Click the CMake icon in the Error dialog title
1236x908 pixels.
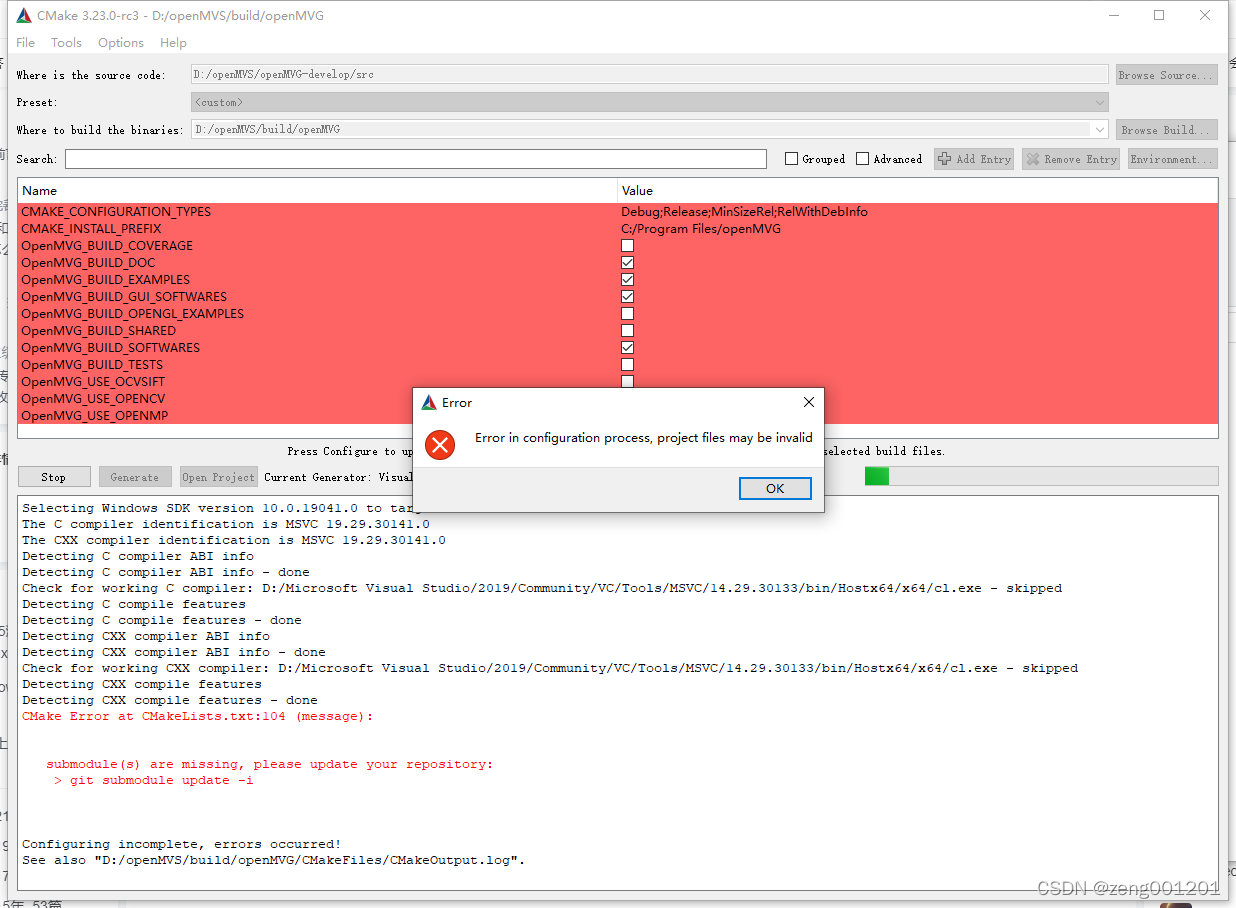(429, 402)
